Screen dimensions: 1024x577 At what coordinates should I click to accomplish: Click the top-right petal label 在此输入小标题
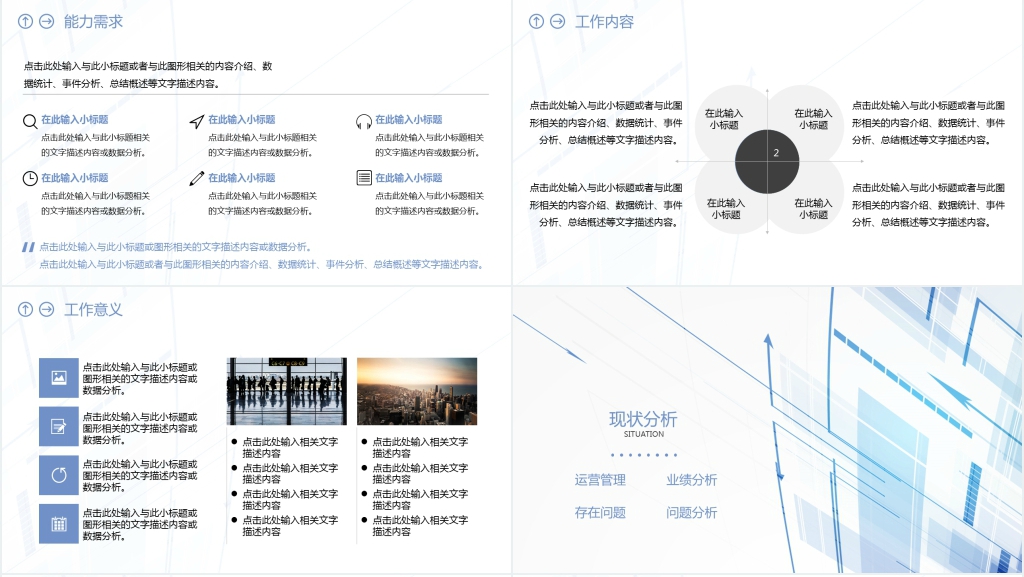pyautogui.click(x=813, y=119)
